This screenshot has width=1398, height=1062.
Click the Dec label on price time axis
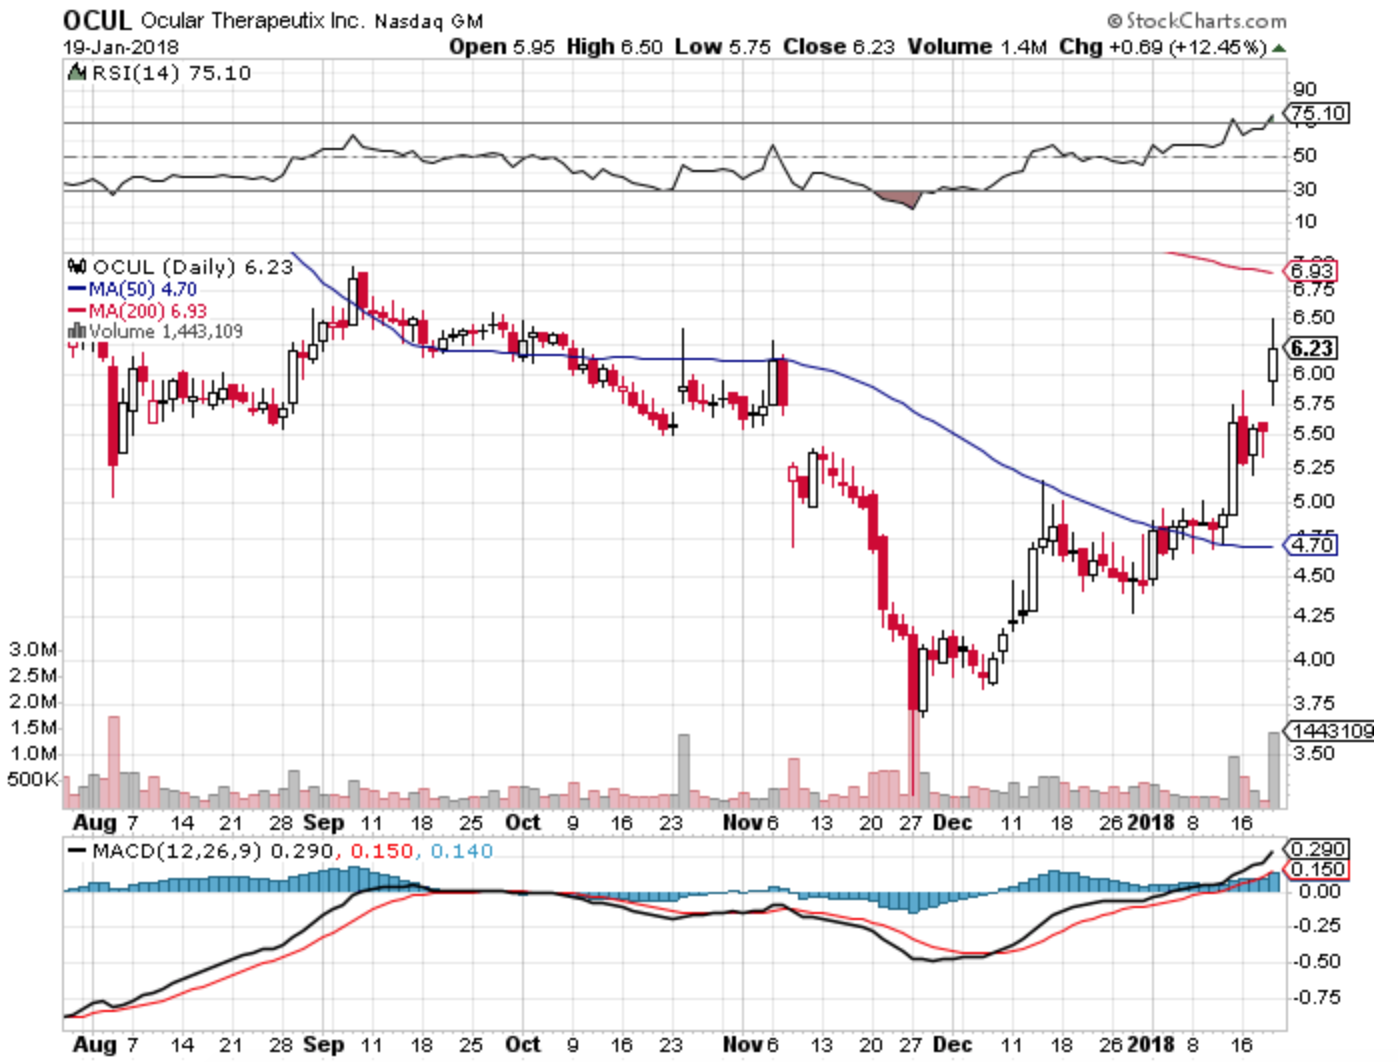tap(951, 822)
